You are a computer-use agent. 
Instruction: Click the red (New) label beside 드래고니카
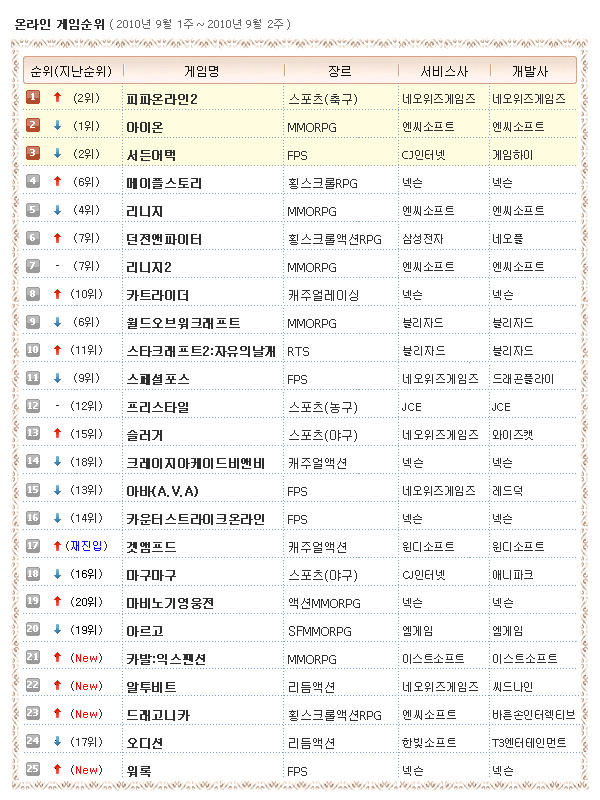pyautogui.click(x=86, y=714)
